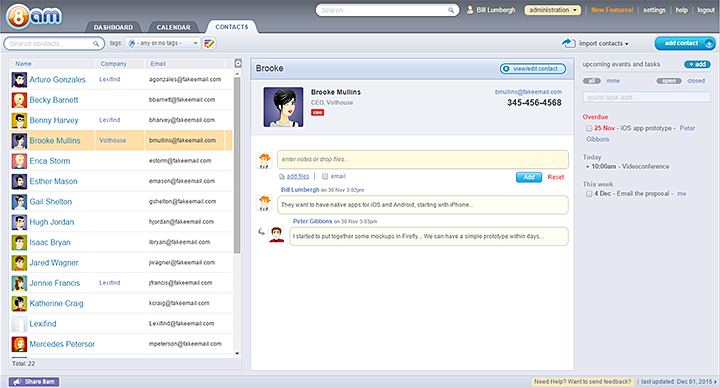
Task: Click the plus icon on add contact
Action: [x=709, y=44]
